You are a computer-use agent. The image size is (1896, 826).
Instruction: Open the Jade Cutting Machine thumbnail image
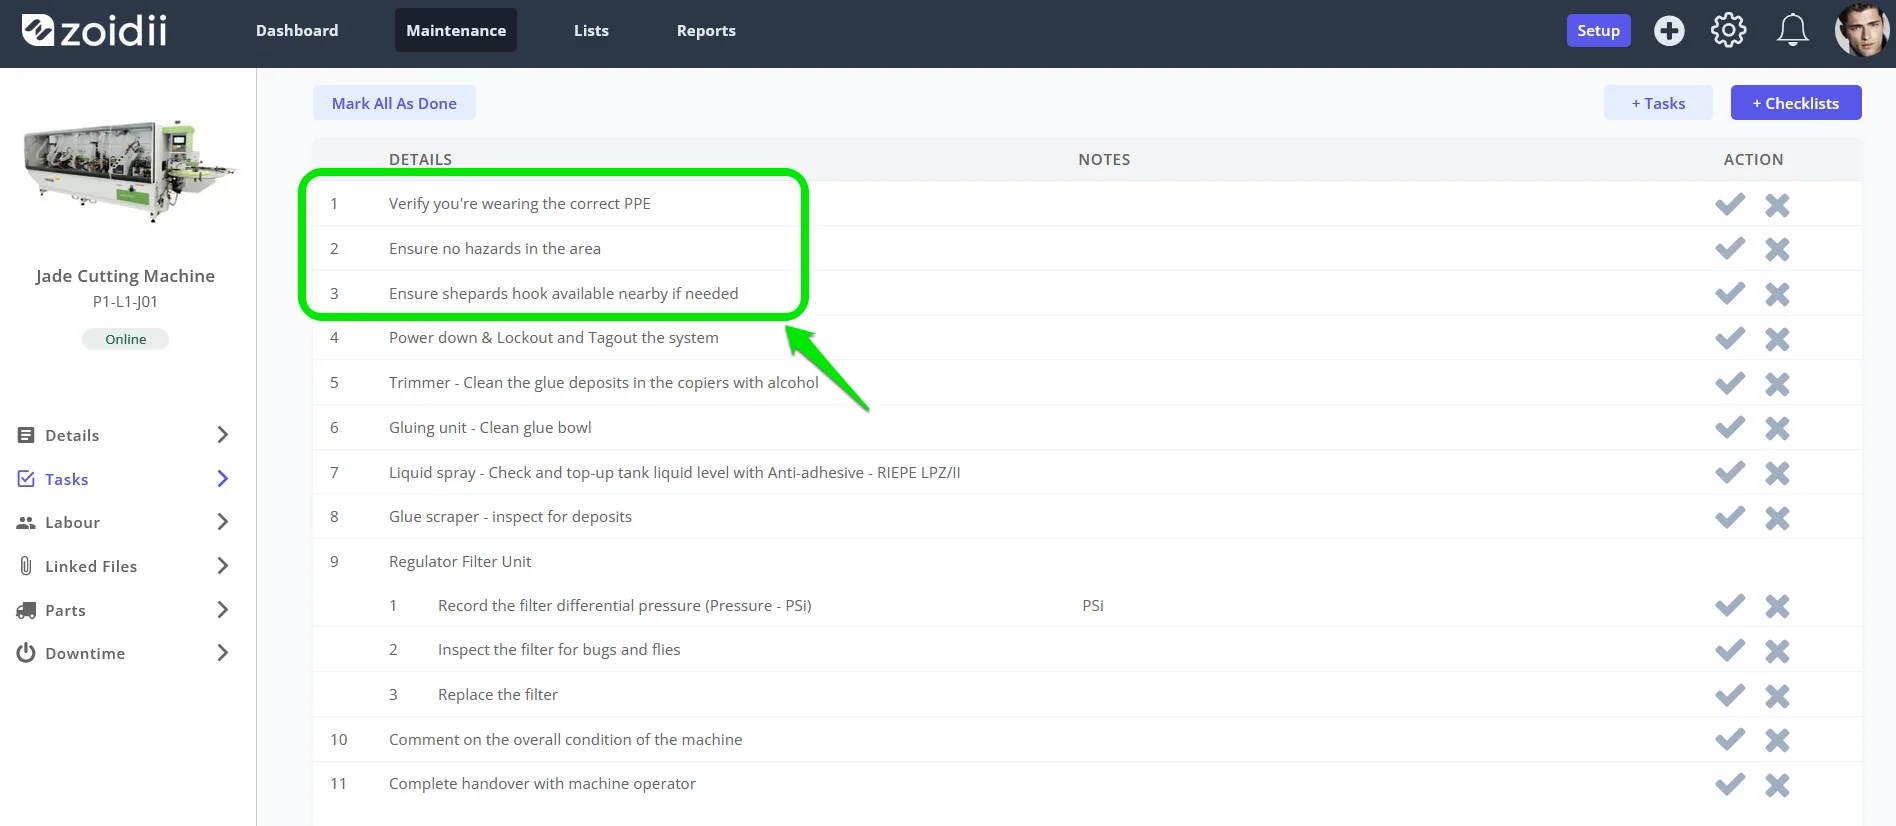coord(128,170)
